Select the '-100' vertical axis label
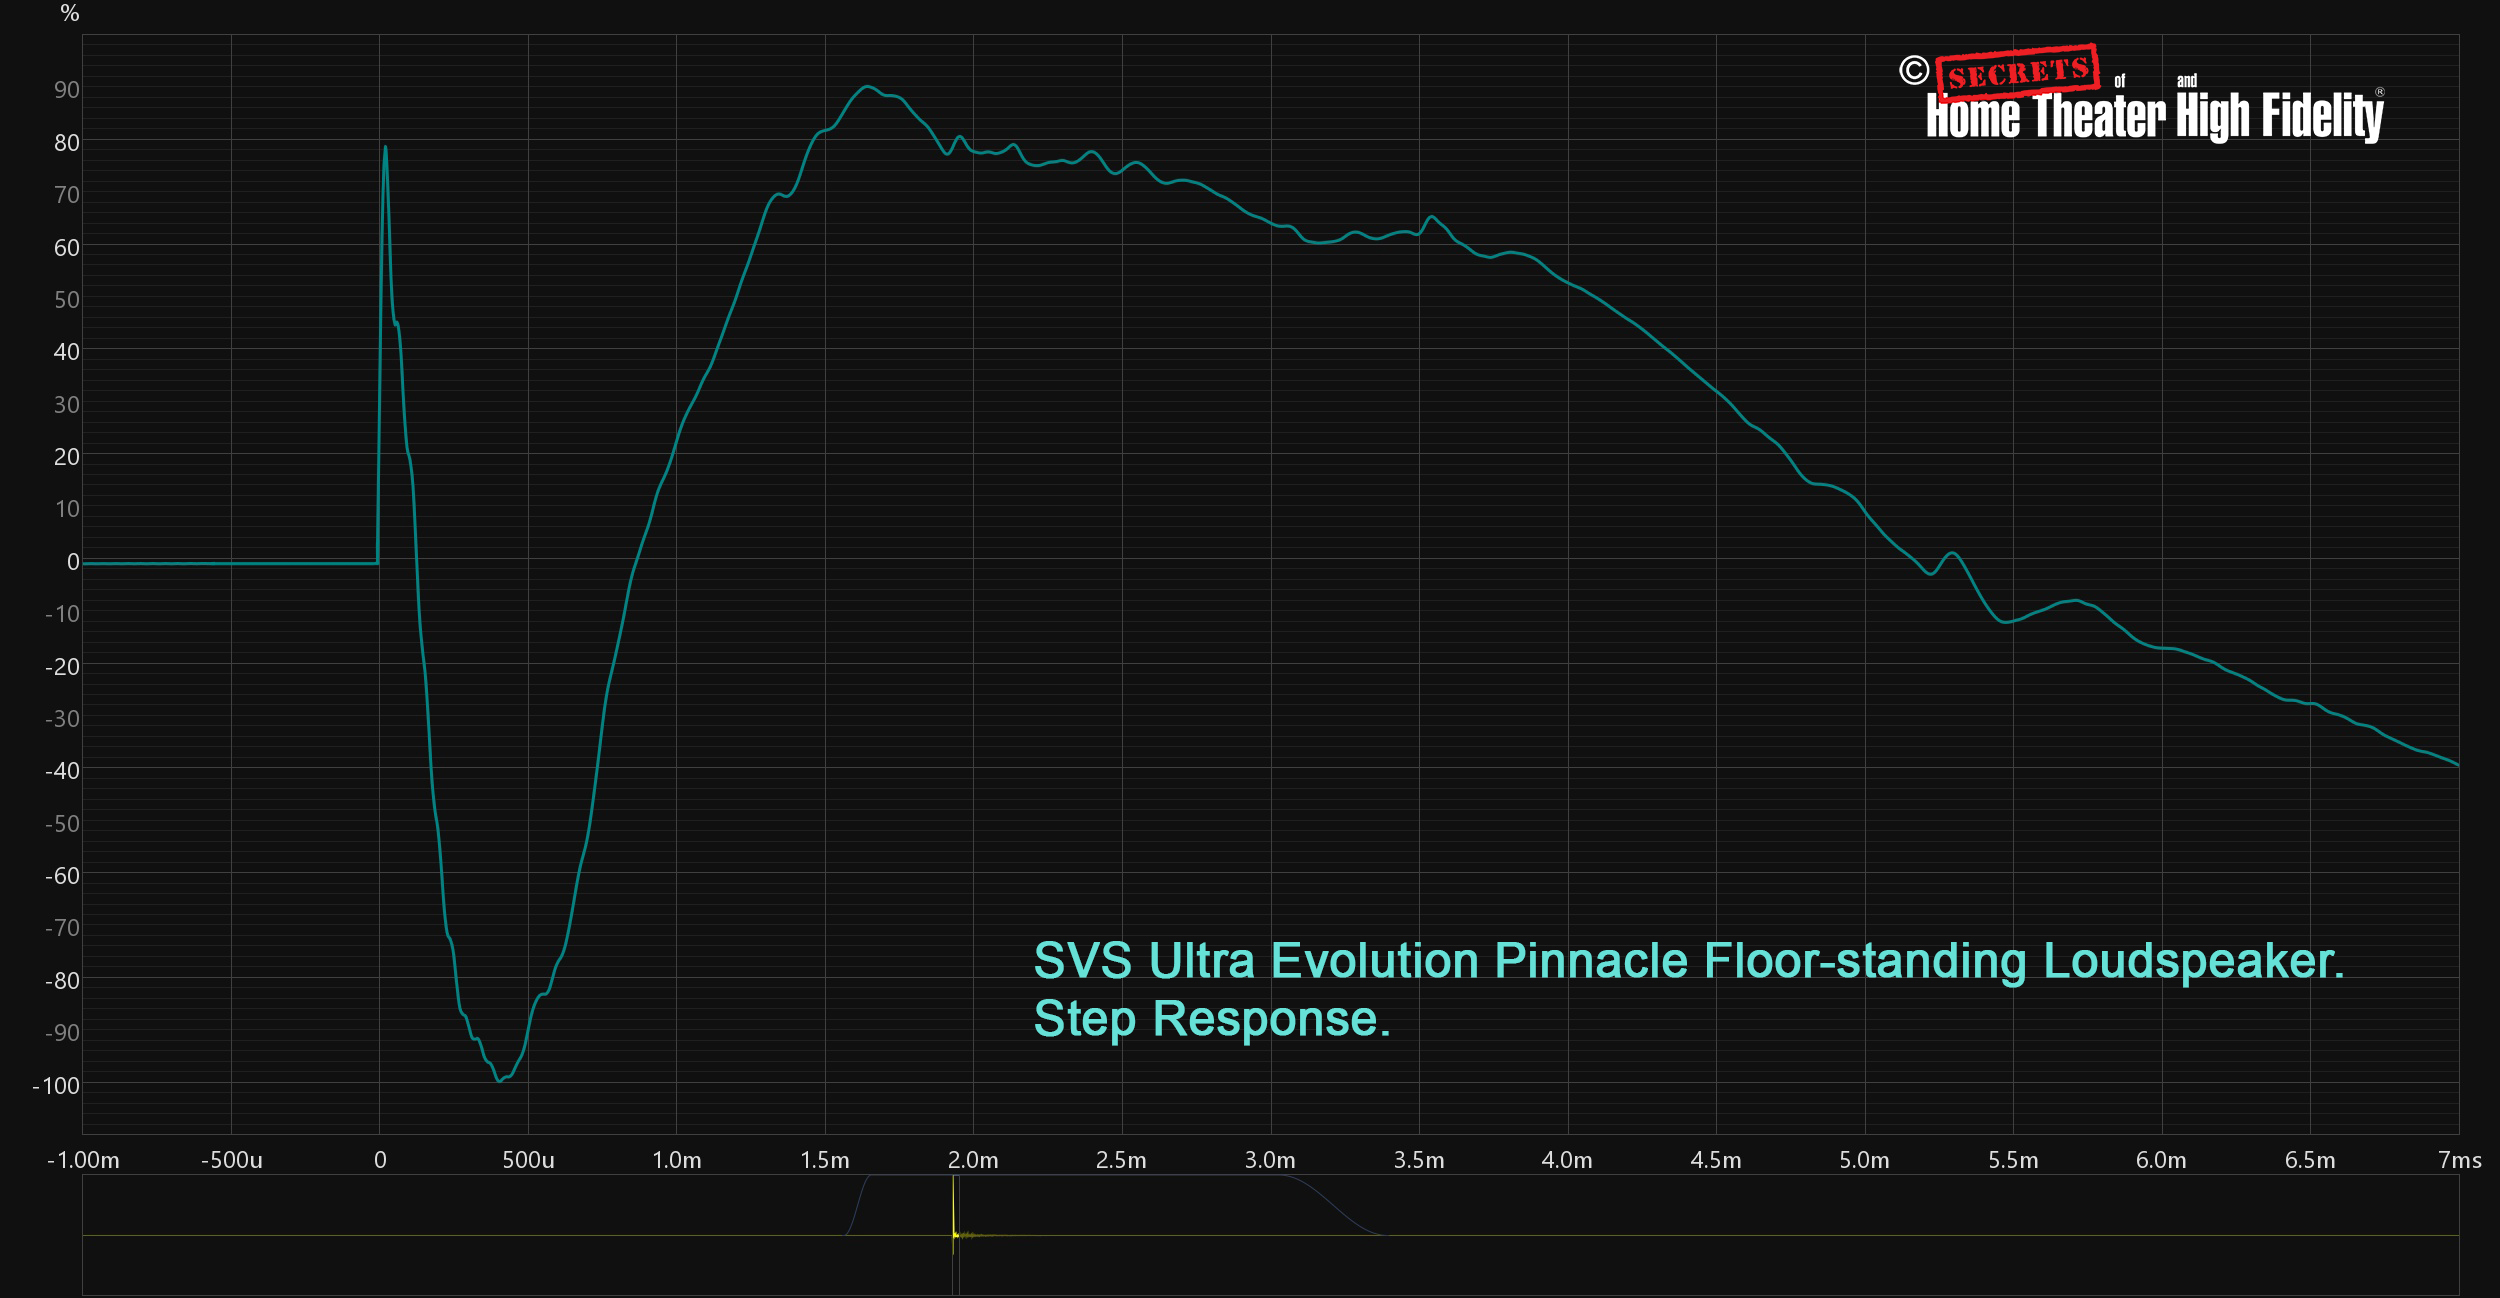The height and width of the screenshot is (1298, 2500). 56,1086
